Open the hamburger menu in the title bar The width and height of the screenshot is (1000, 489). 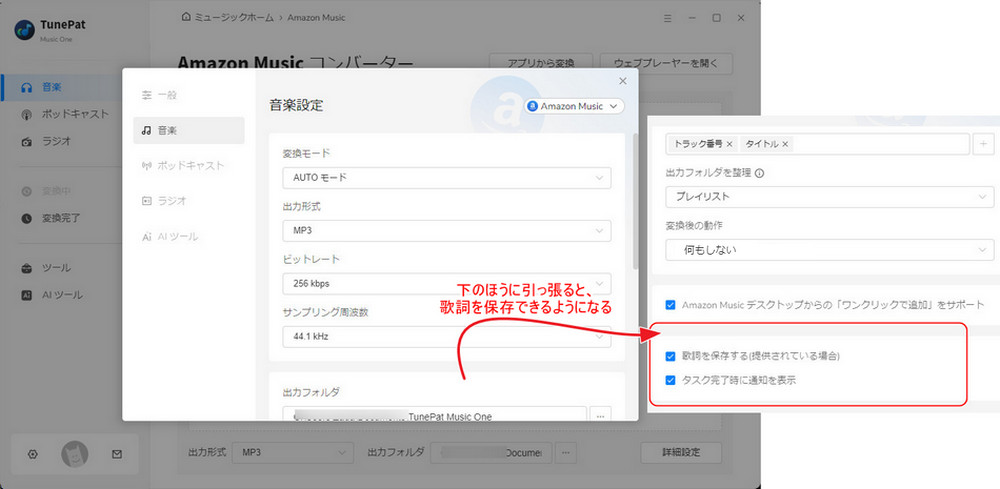coord(668,18)
